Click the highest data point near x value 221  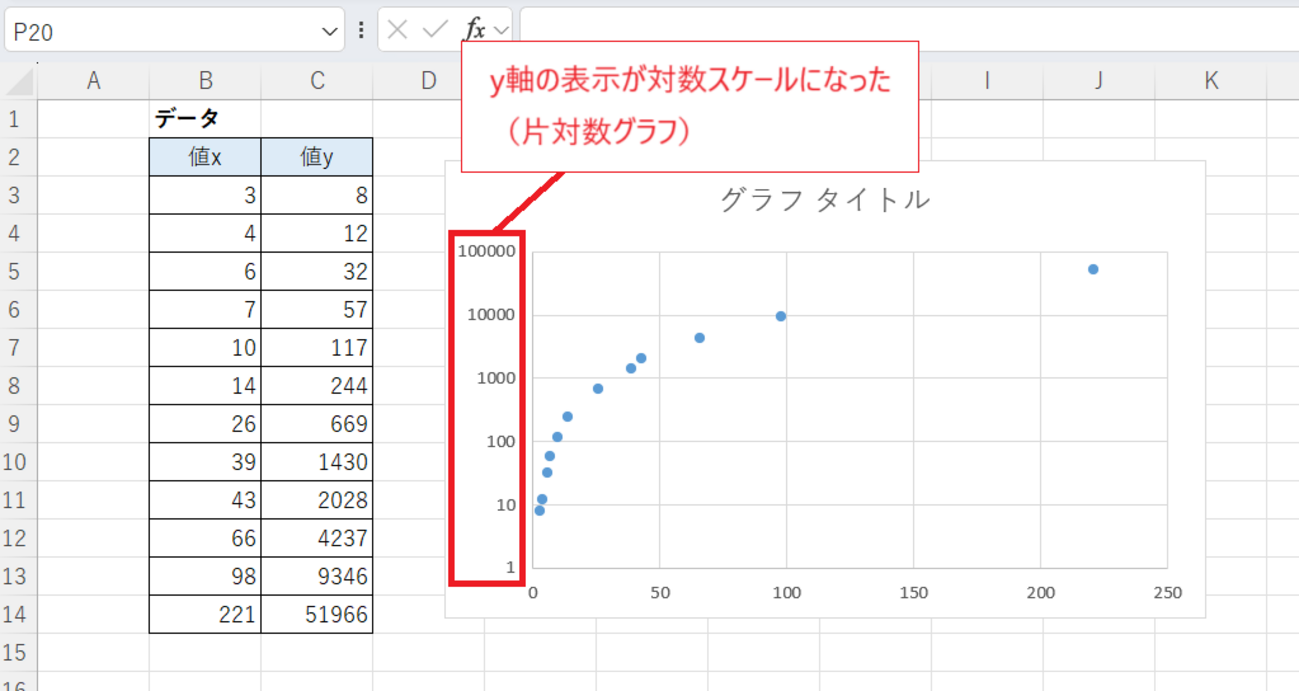(x=1092, y=269)
